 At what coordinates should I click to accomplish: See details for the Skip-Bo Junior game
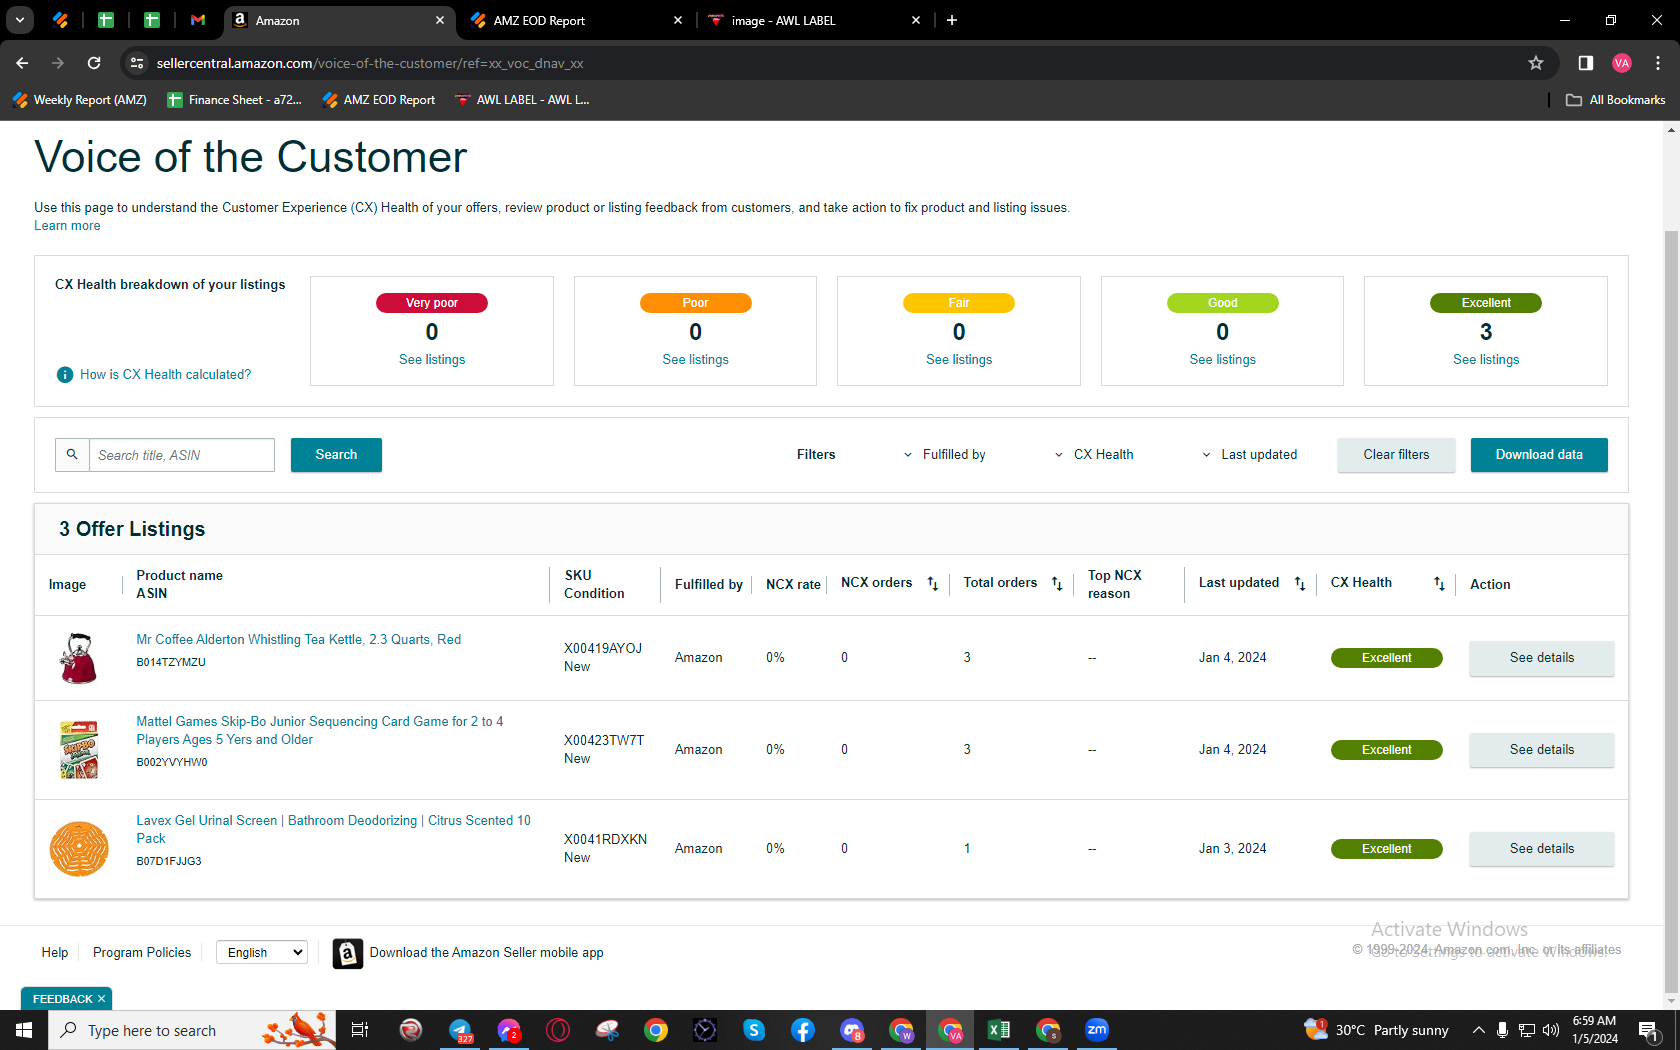point(1542,750)
